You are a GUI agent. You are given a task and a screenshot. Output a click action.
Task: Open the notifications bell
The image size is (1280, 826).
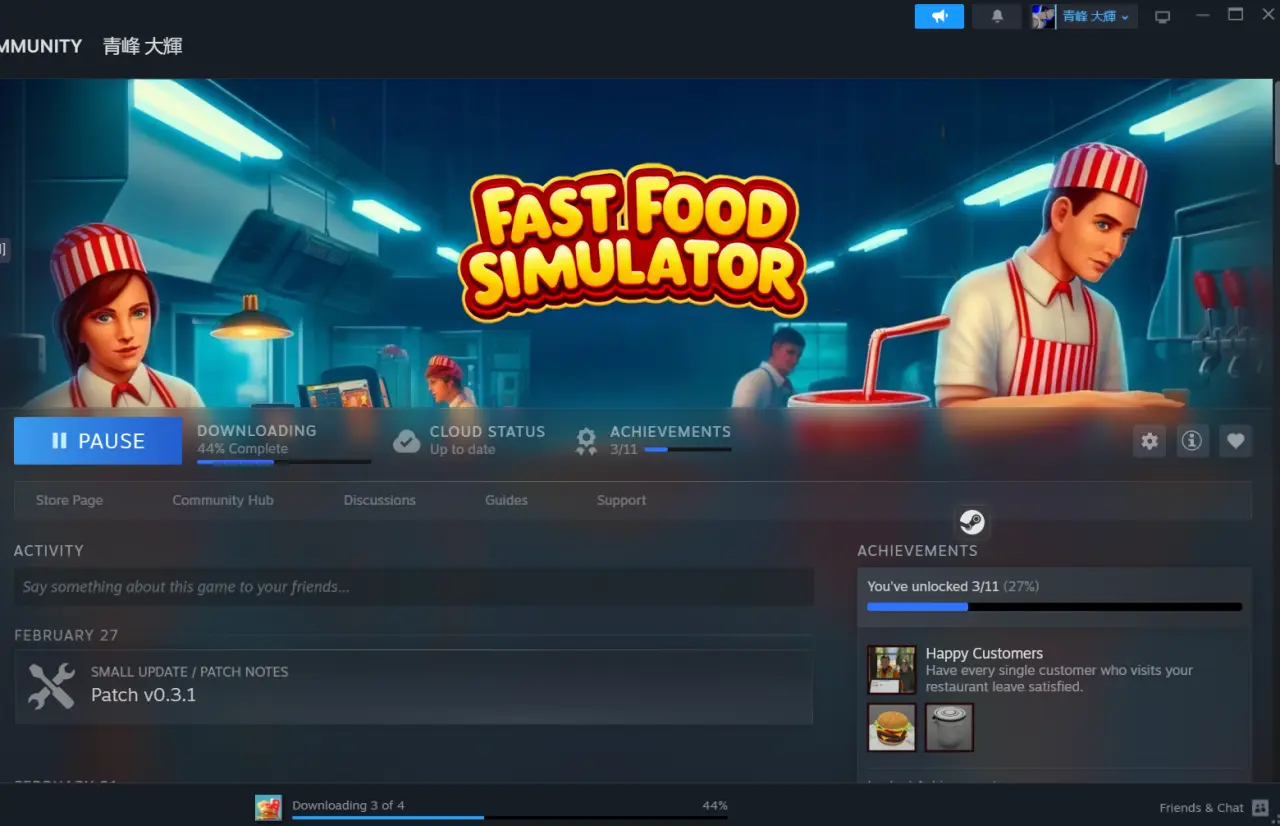[997, 16]
